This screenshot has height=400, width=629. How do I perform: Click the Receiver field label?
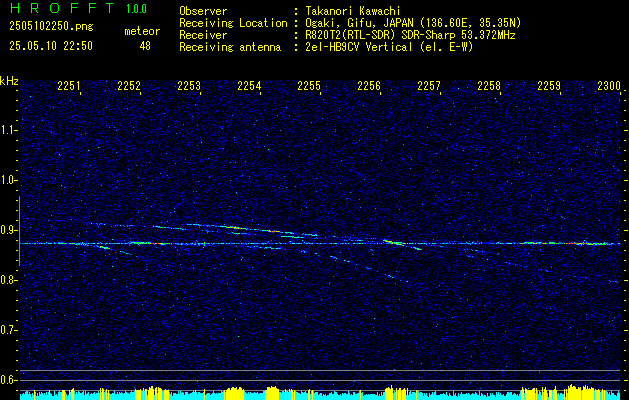tap(203, 35)
